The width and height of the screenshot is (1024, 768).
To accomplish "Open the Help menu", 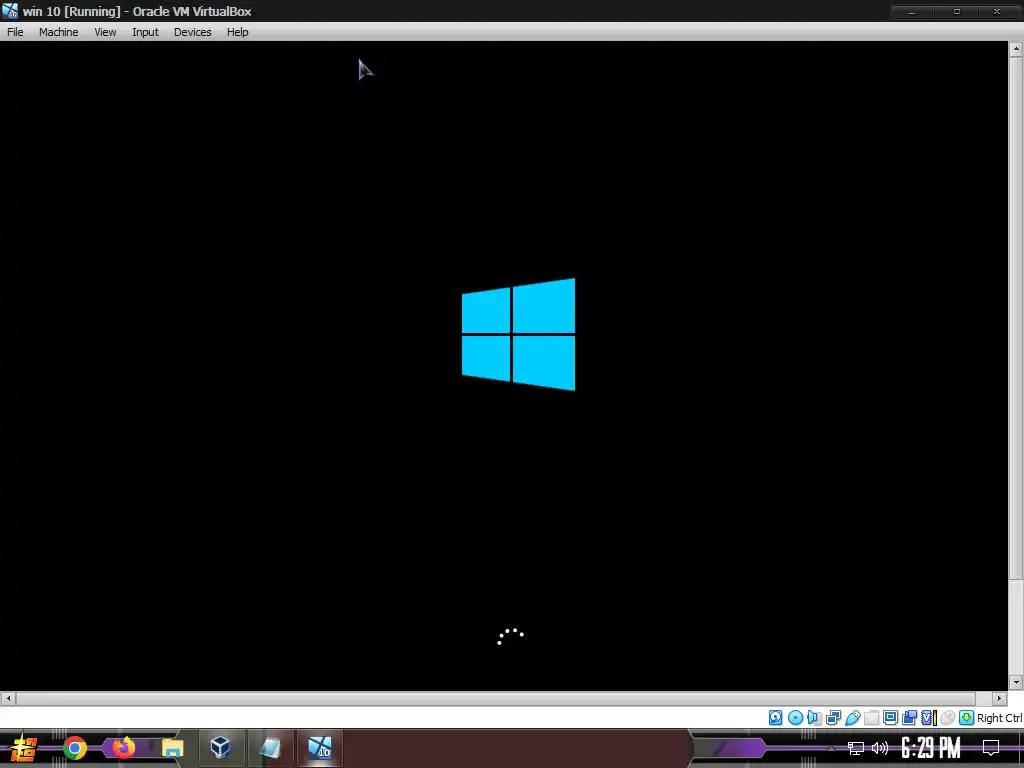I will click(237, 32).
